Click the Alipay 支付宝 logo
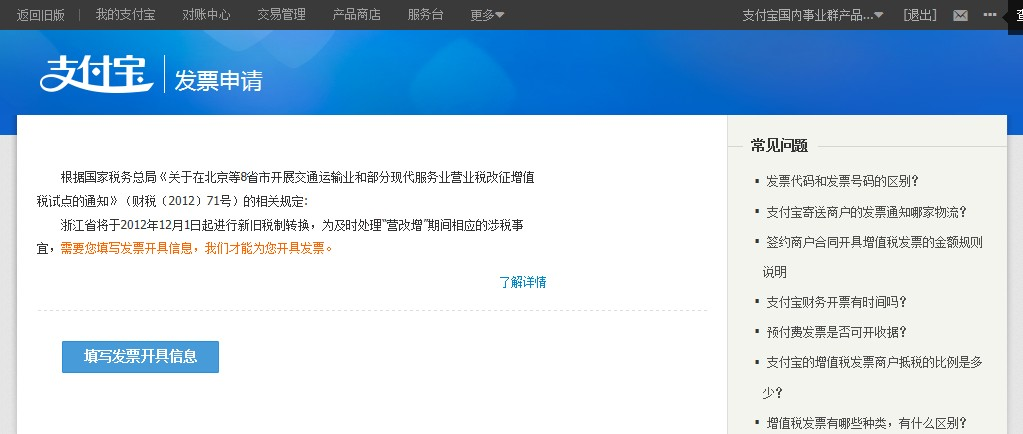This screenshot has height=434, width=1023. click(x=97, y=74)
